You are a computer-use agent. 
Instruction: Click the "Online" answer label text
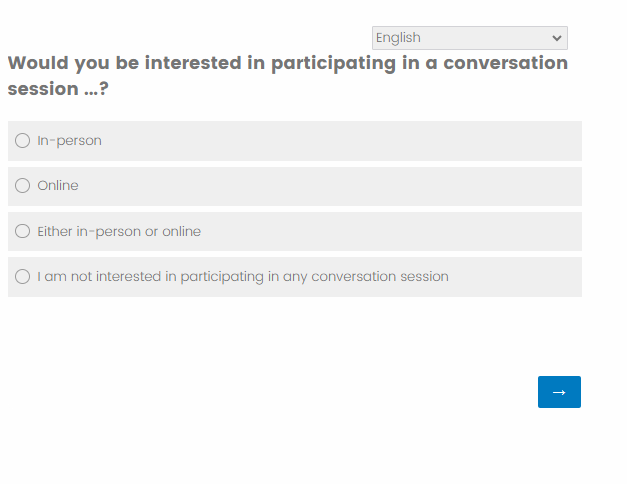tap(58, 186)
